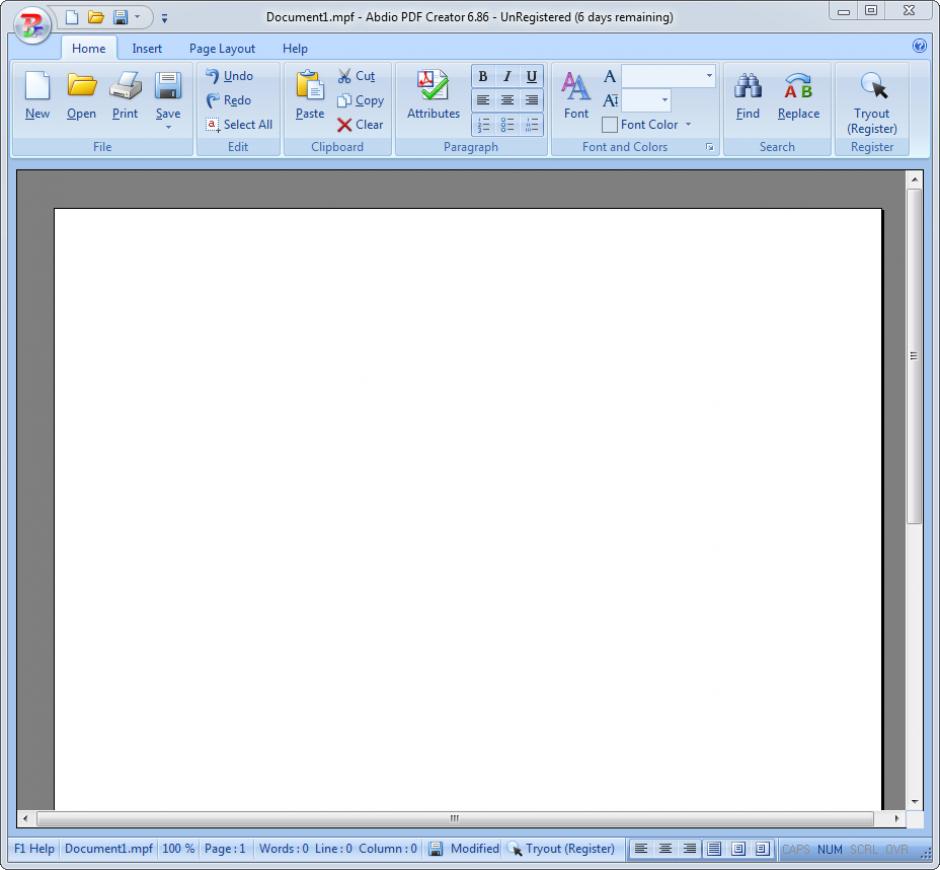This screenshot has height=870, width=940.
Task: Switch to the Home ribbon tab
Action: point(89,49)
